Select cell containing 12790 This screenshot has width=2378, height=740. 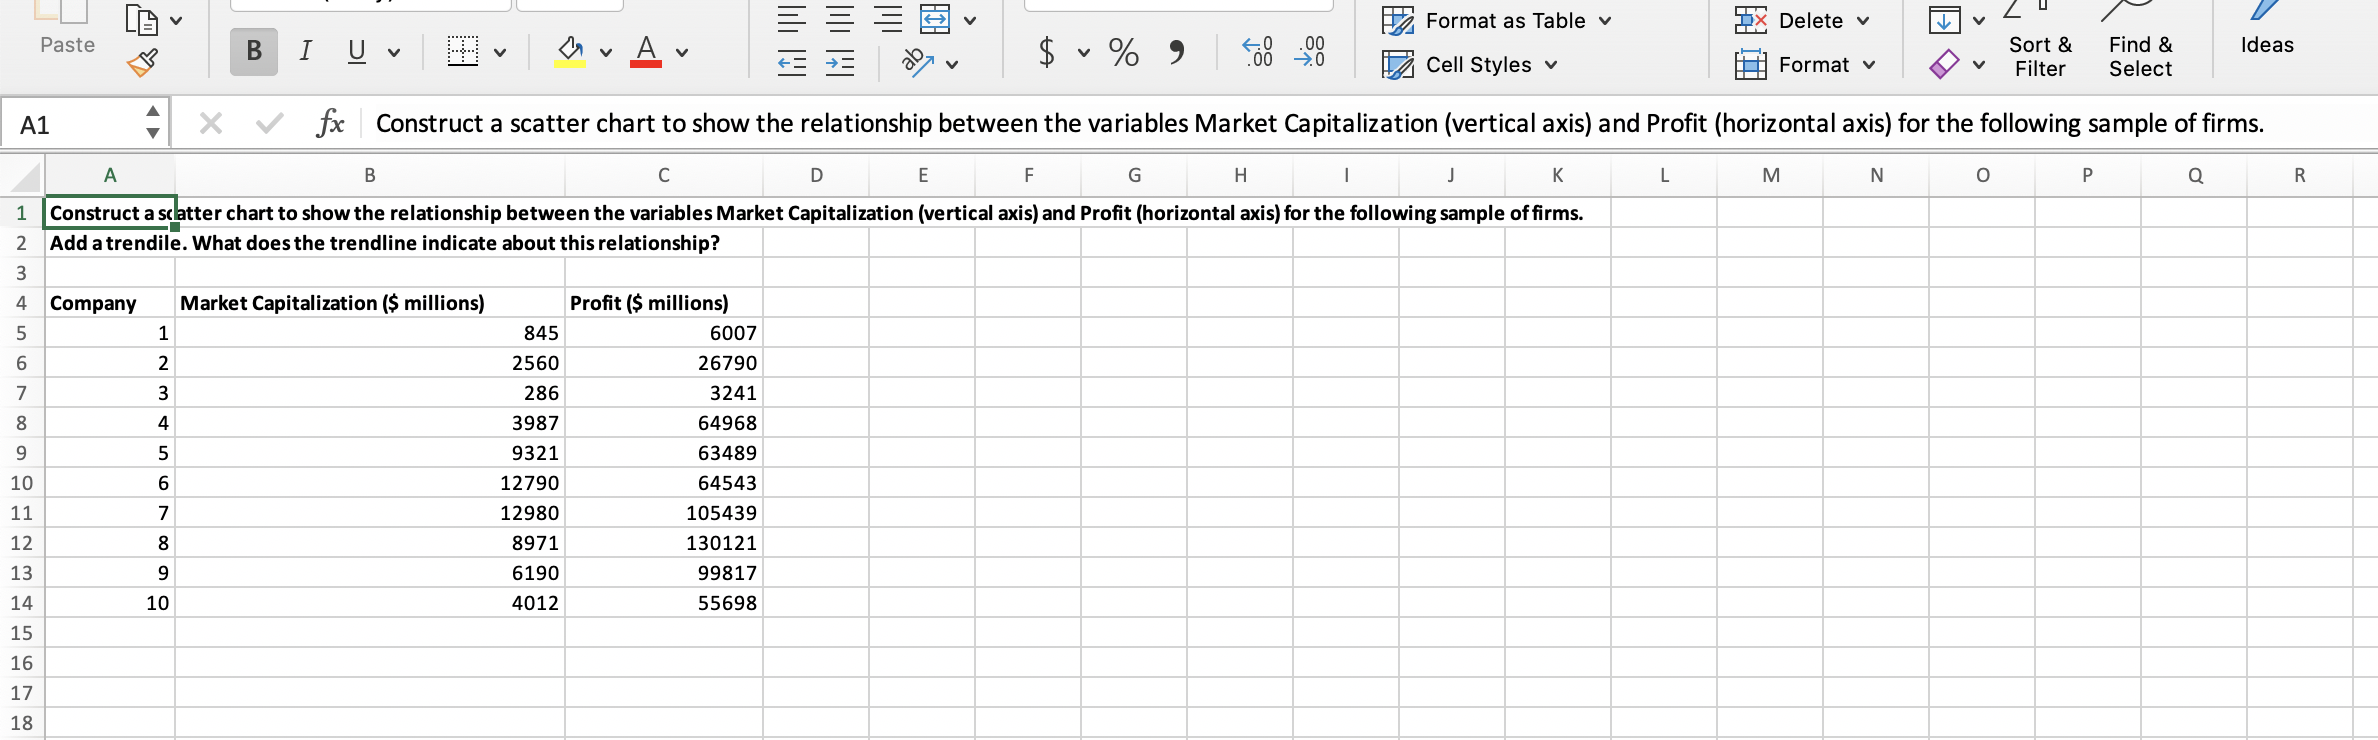coord(370,483)
